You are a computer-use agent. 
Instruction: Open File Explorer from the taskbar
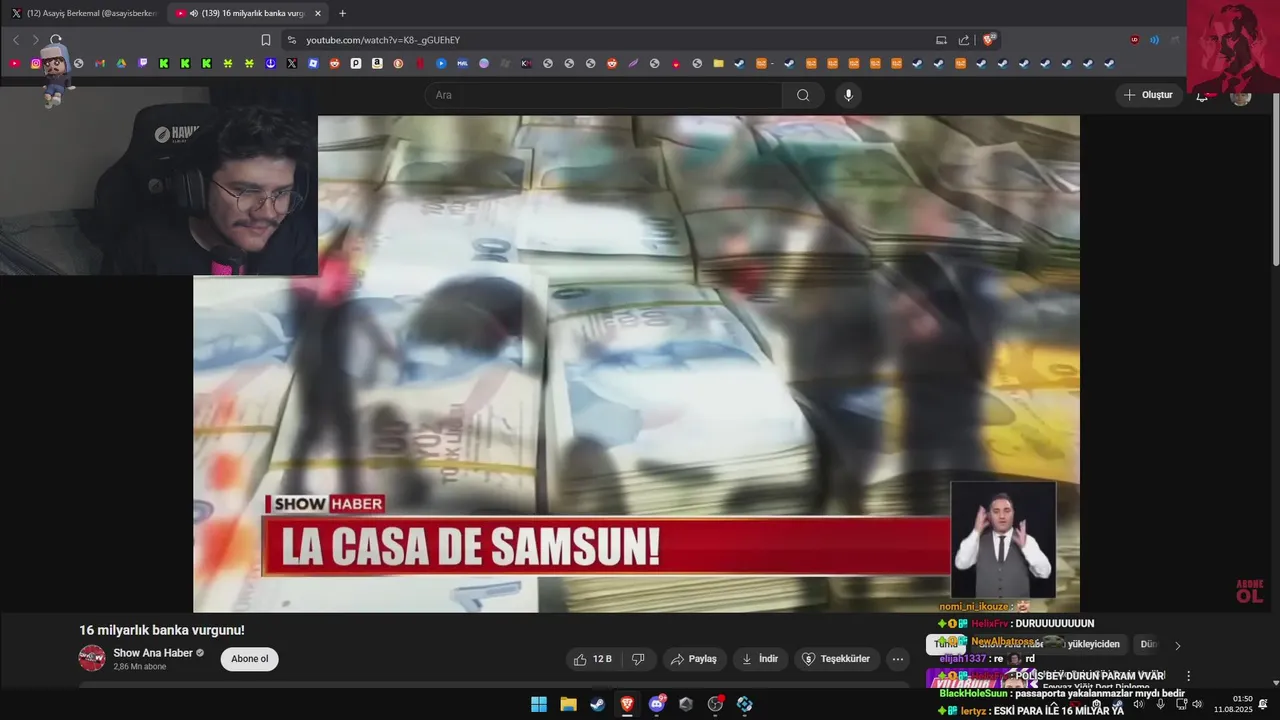point(568,704)
